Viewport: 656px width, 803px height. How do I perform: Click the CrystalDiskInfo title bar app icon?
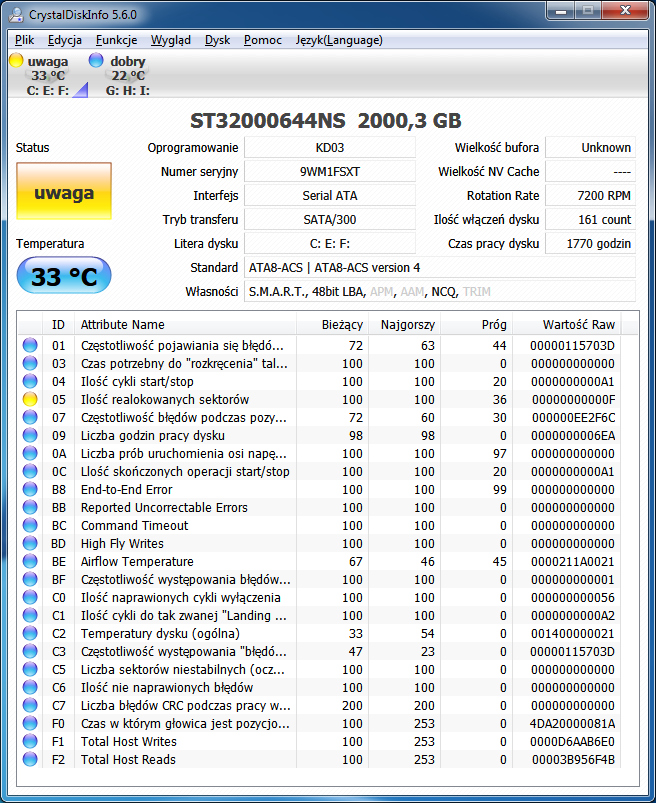coord(16,14)
